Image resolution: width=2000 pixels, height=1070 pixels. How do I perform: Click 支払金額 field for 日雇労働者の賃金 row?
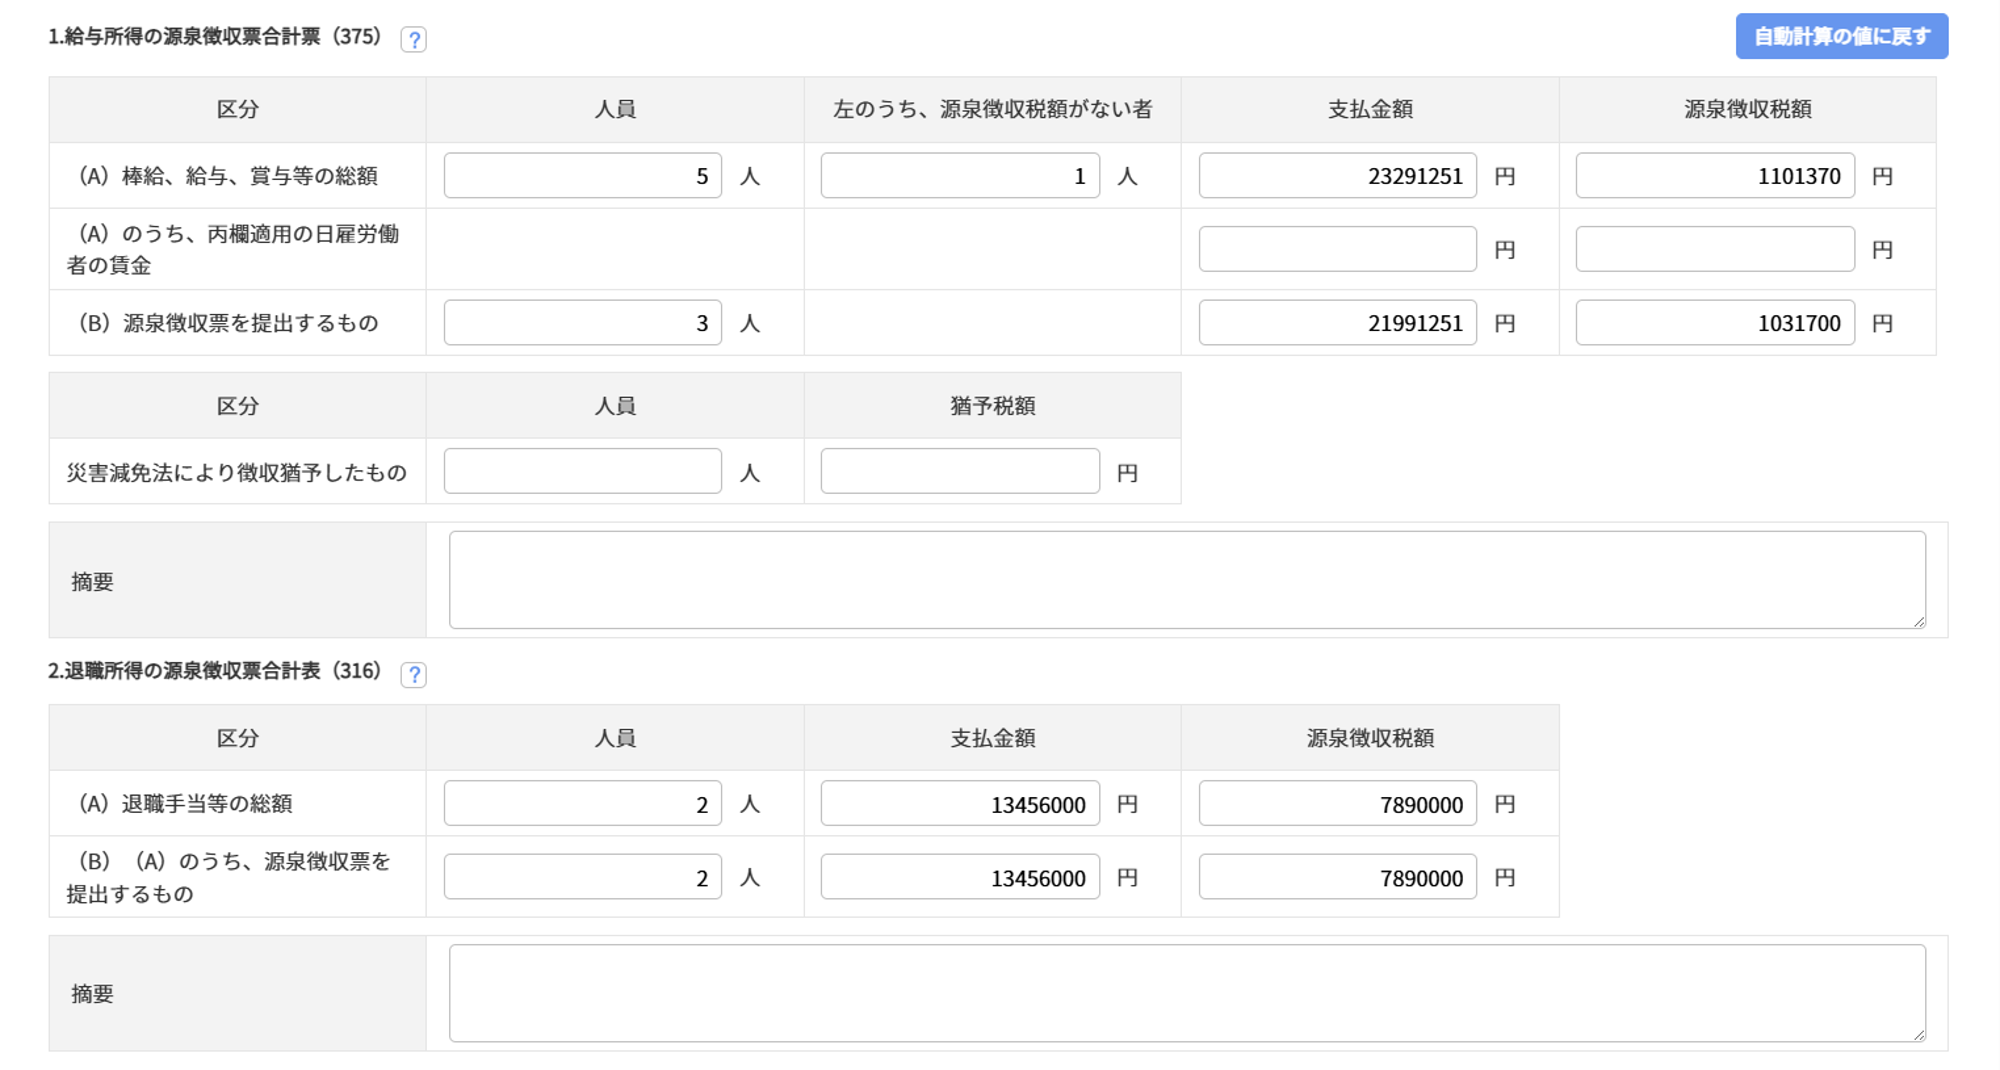[x=1337, y=249]
